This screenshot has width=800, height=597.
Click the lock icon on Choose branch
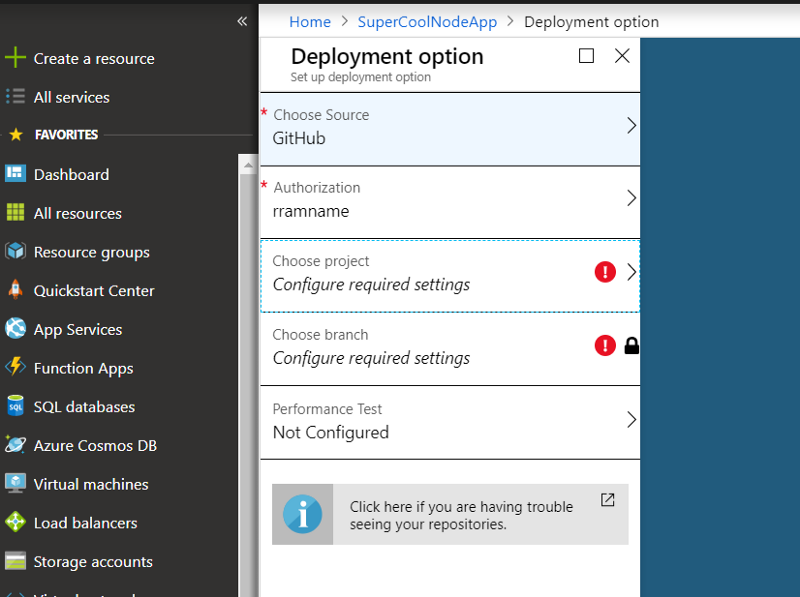click(x=632, y=345)
